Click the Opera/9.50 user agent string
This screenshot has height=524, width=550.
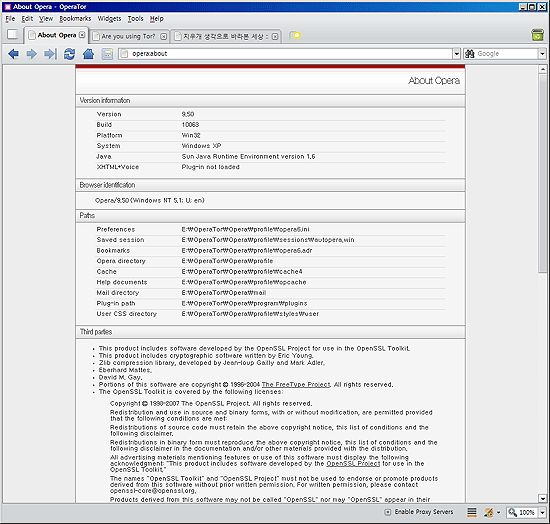(x=150, y=201)
